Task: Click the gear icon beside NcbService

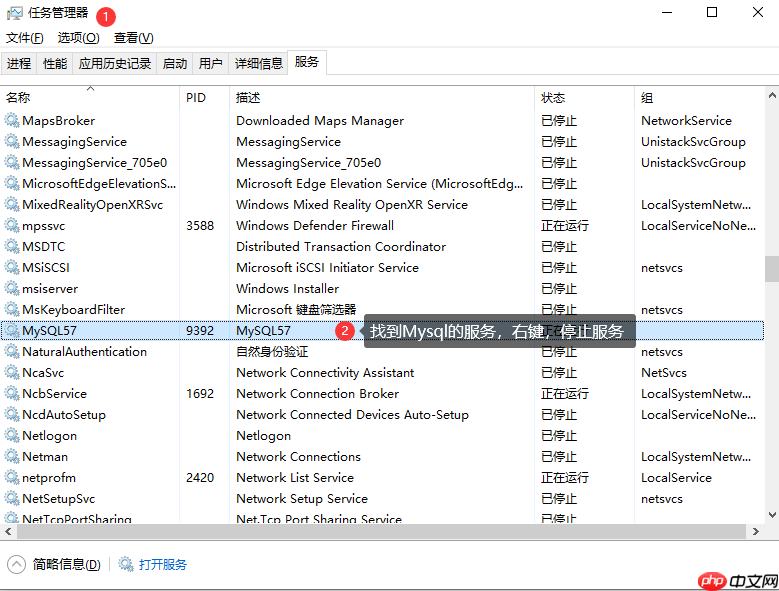Action: [x=12, y=393]
